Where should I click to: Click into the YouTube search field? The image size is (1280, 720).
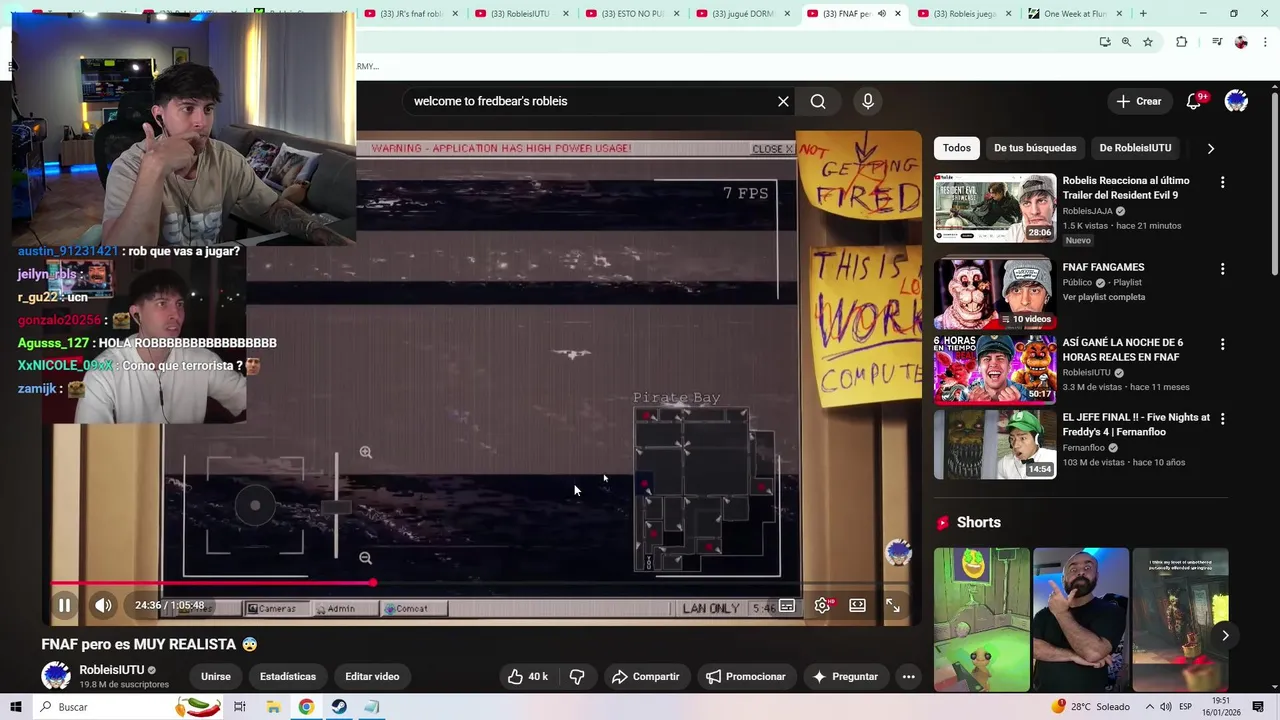(x=590, y=101)
